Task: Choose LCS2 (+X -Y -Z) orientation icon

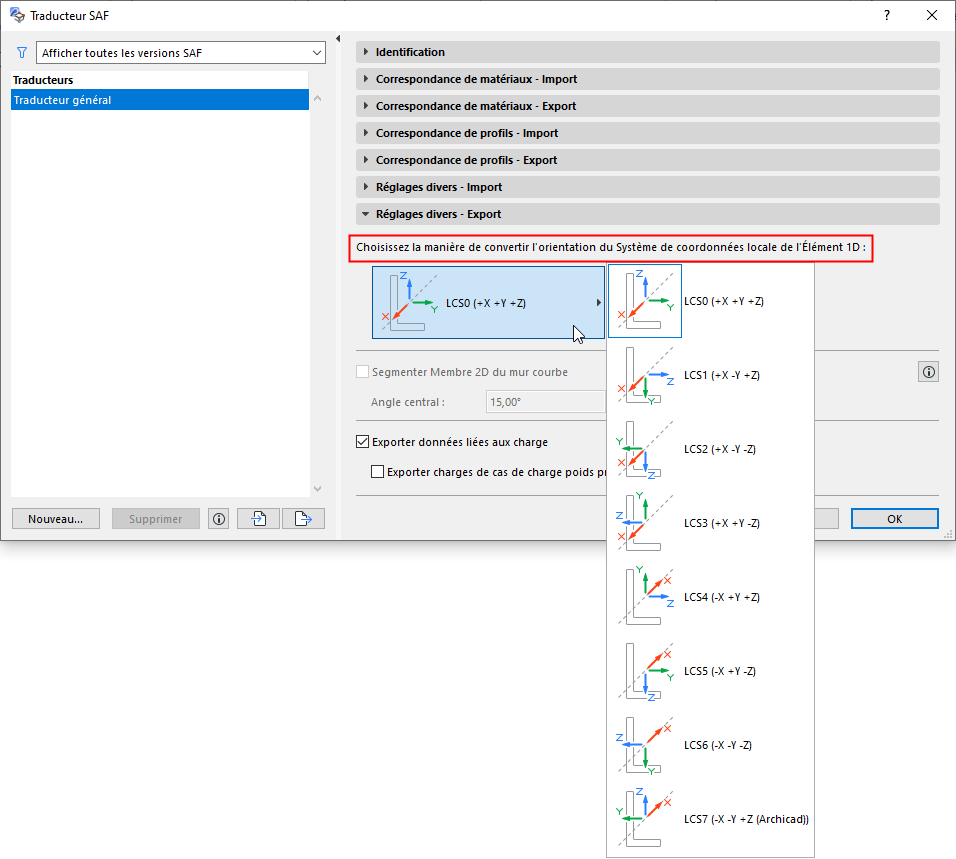Action: [x=645, y=449]
